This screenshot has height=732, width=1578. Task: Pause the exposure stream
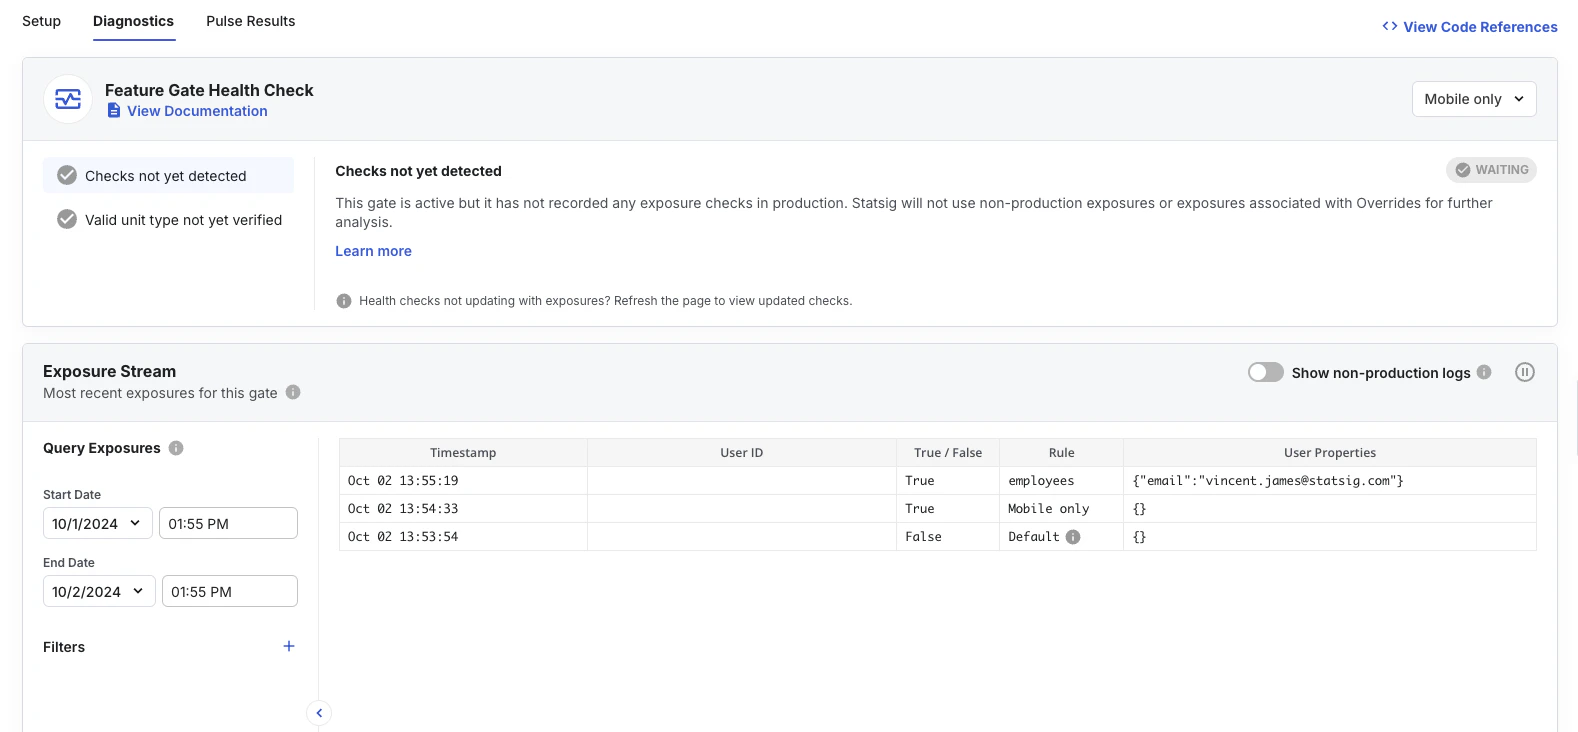click(x=1525, y=372)
